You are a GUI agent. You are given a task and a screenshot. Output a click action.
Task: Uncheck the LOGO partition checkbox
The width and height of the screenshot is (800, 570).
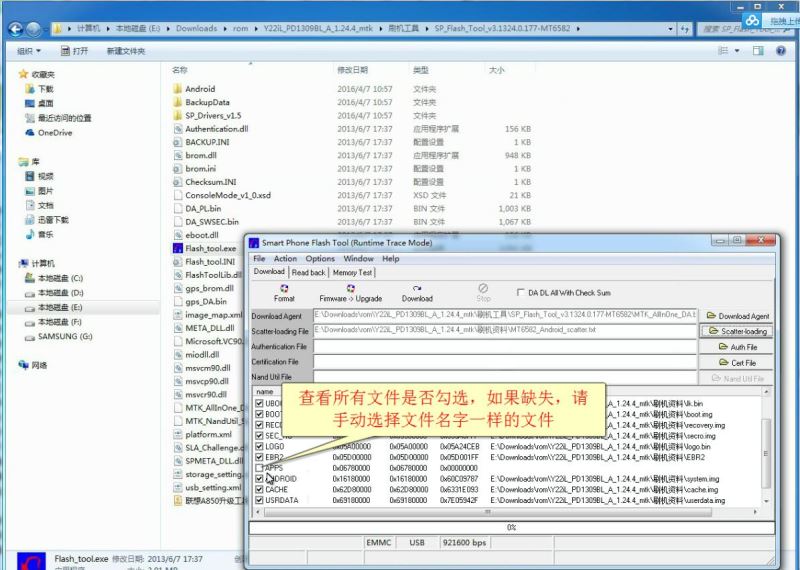(x=259, y=447)
